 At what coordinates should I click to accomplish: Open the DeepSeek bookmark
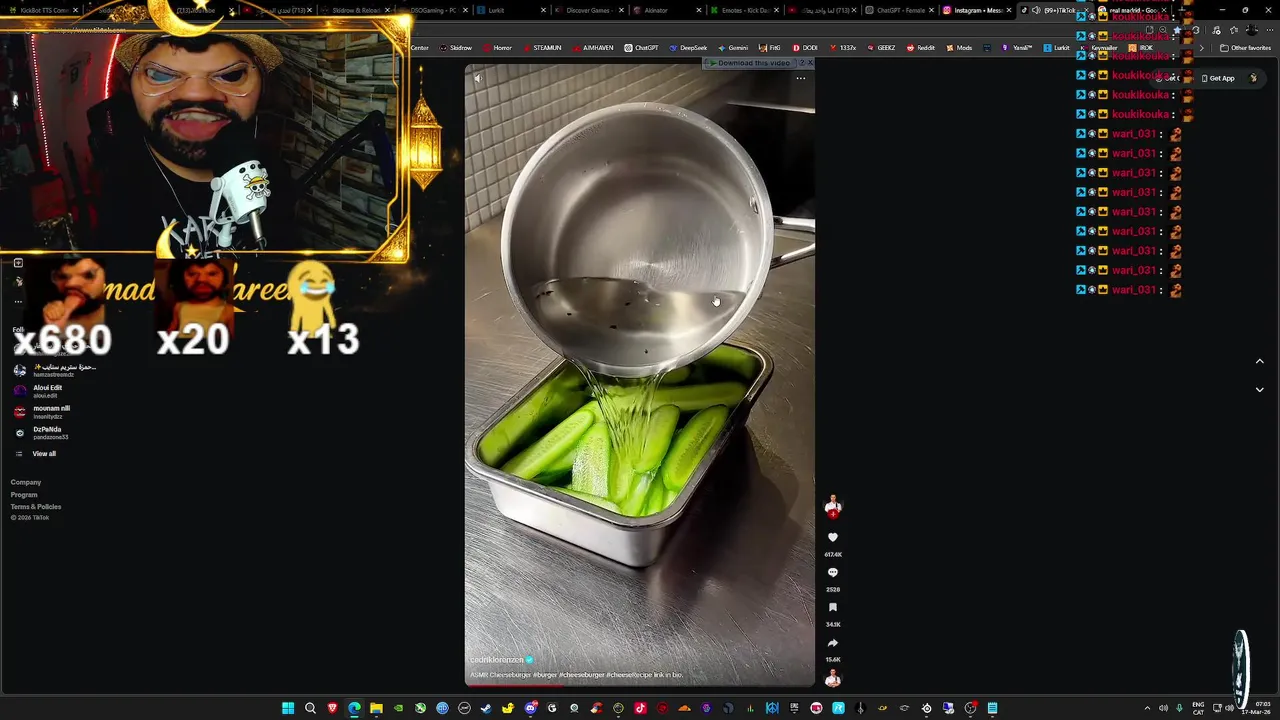688,48
